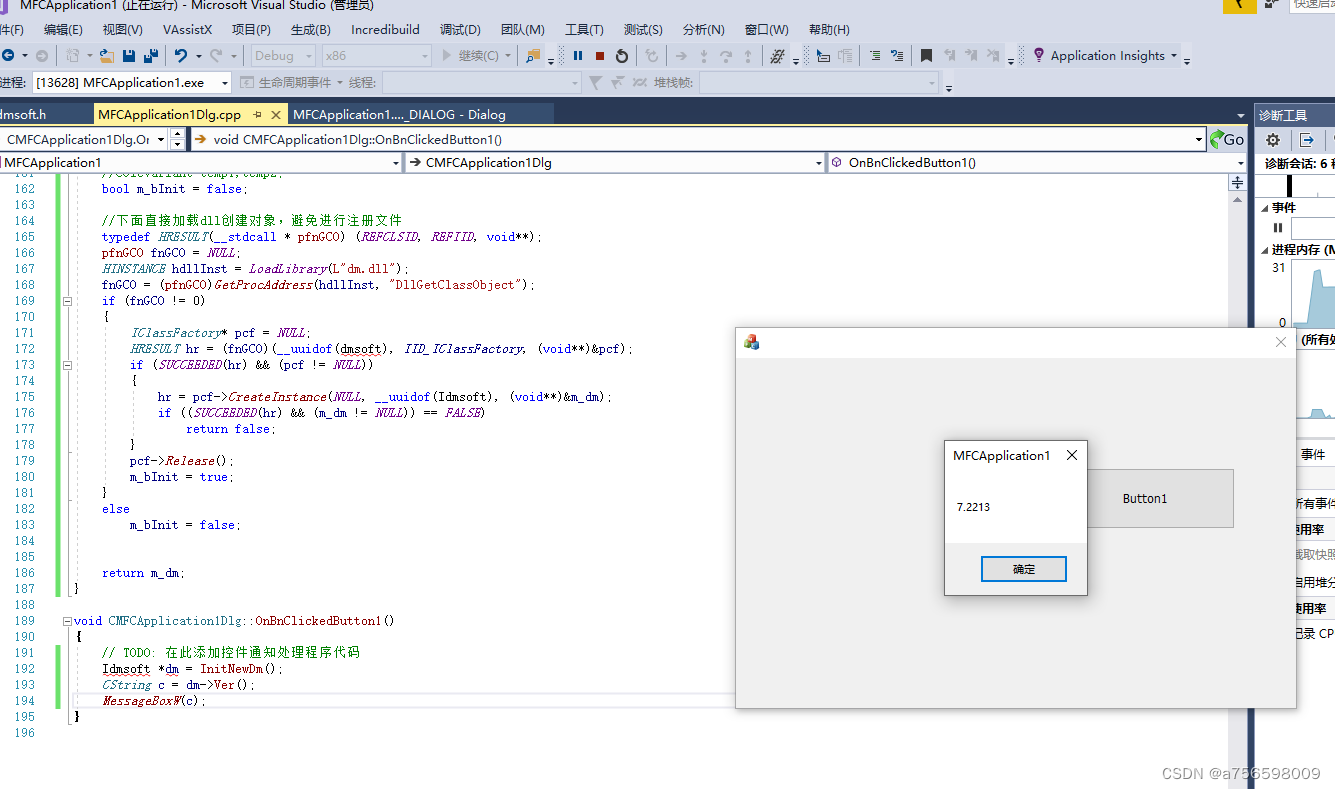
Task: Click the undo icon
Action: 180,56
